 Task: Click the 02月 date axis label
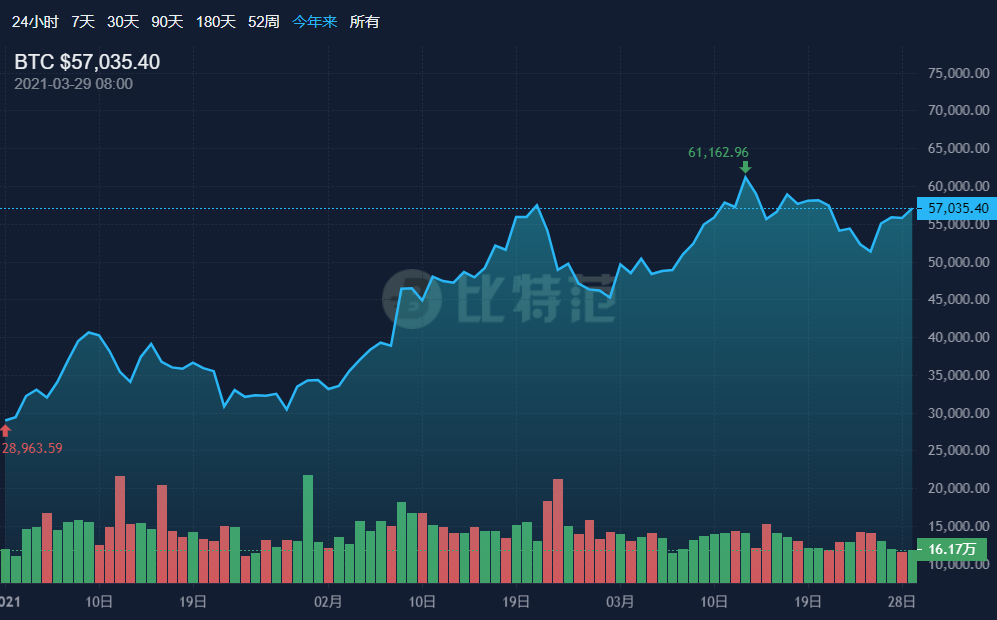(x=328, y=602)
